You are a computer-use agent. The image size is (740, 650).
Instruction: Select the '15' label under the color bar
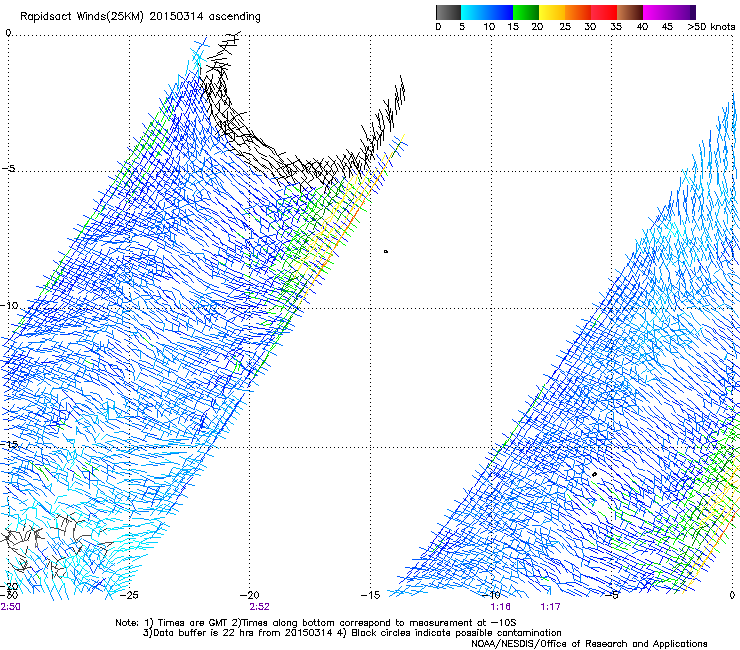click(x=513, y=27)
